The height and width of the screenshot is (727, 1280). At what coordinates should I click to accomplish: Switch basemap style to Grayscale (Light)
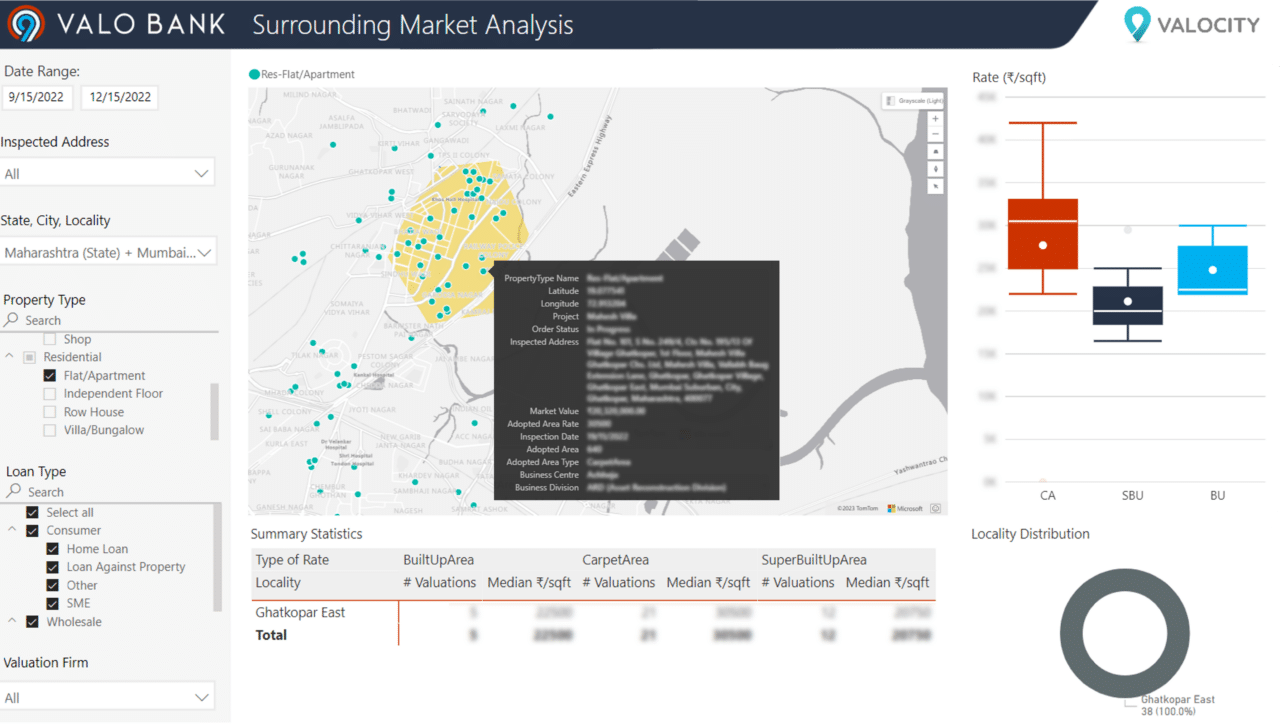pos(911,101)
